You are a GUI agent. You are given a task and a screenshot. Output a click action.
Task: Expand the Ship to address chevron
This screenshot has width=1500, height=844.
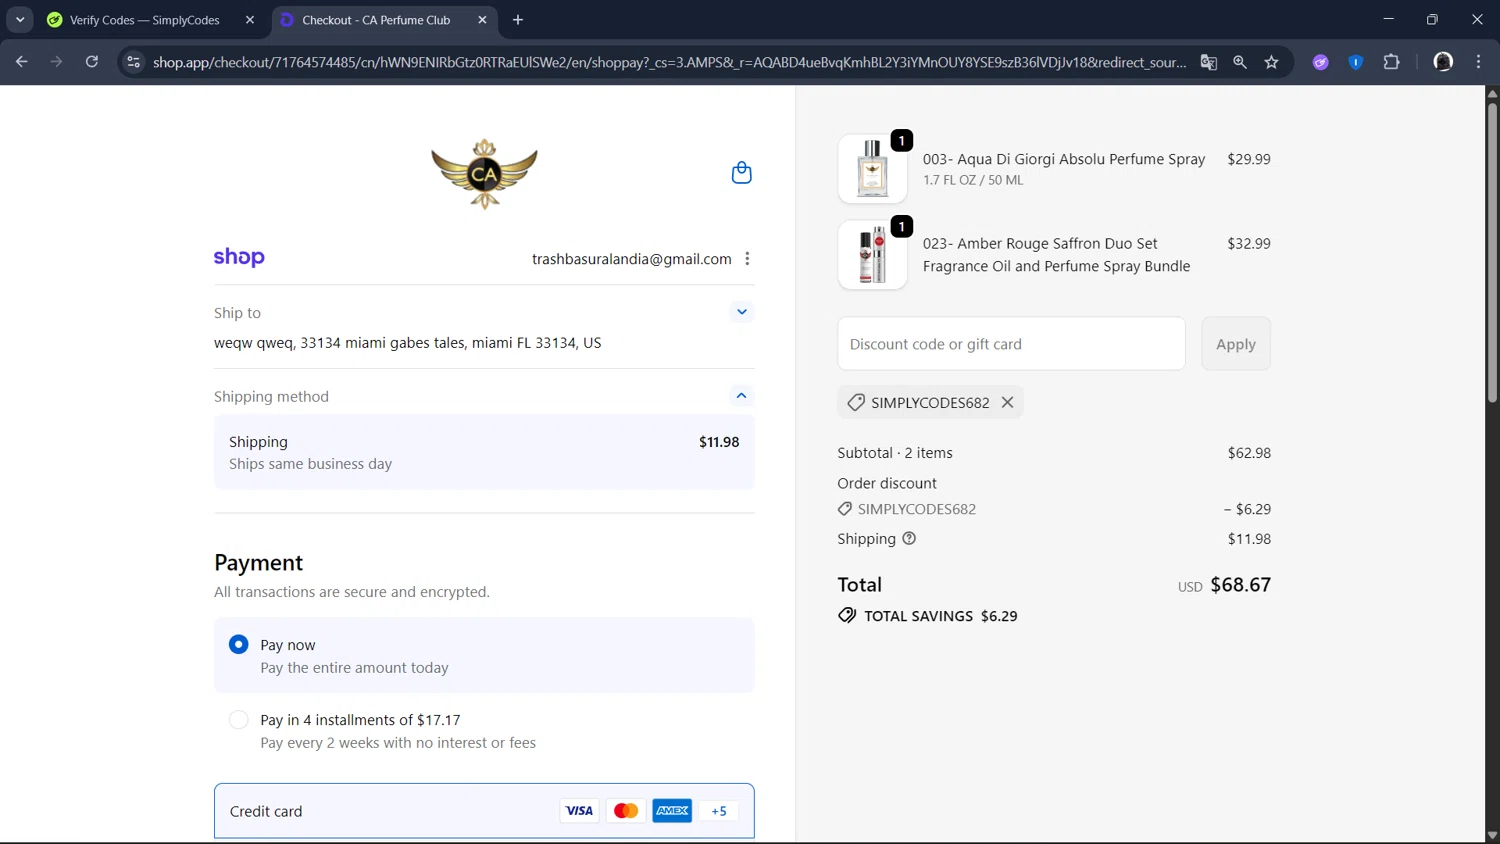click(741, 312)
